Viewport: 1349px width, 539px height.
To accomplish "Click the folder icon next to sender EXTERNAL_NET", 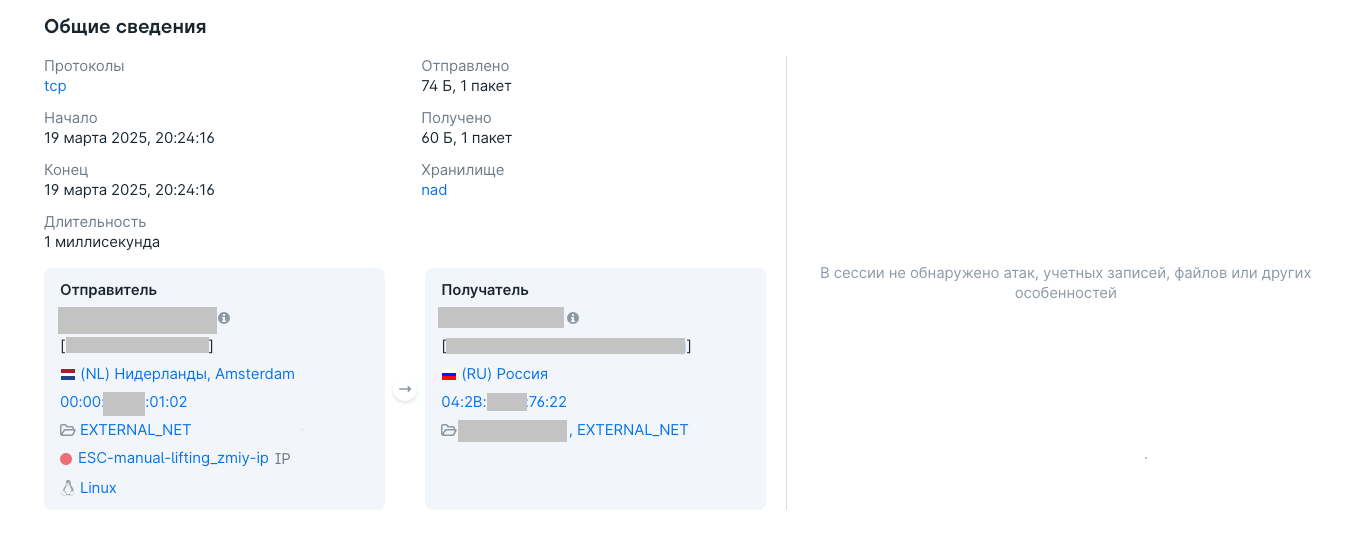I will (68, 430).
